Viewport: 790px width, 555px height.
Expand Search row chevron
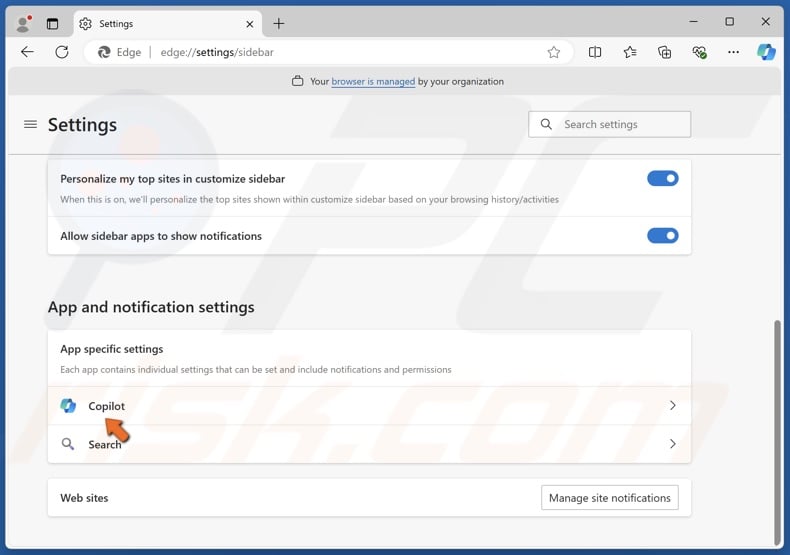pos(673,444)
